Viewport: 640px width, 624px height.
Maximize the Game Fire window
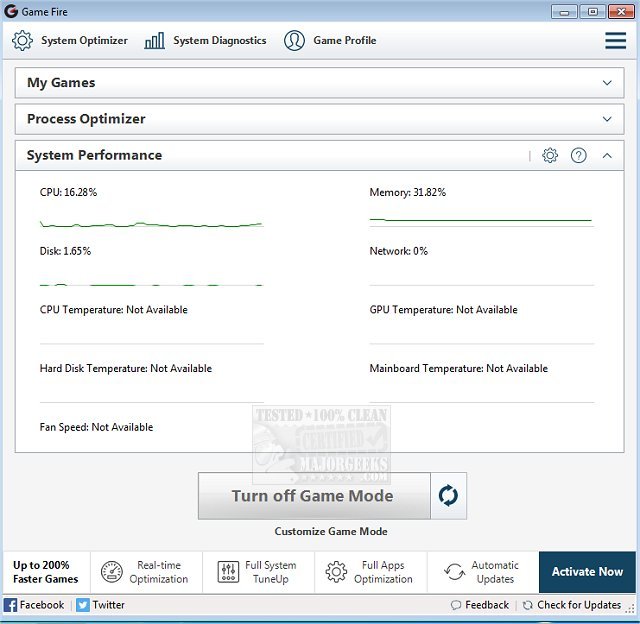[x=592, y=12]
